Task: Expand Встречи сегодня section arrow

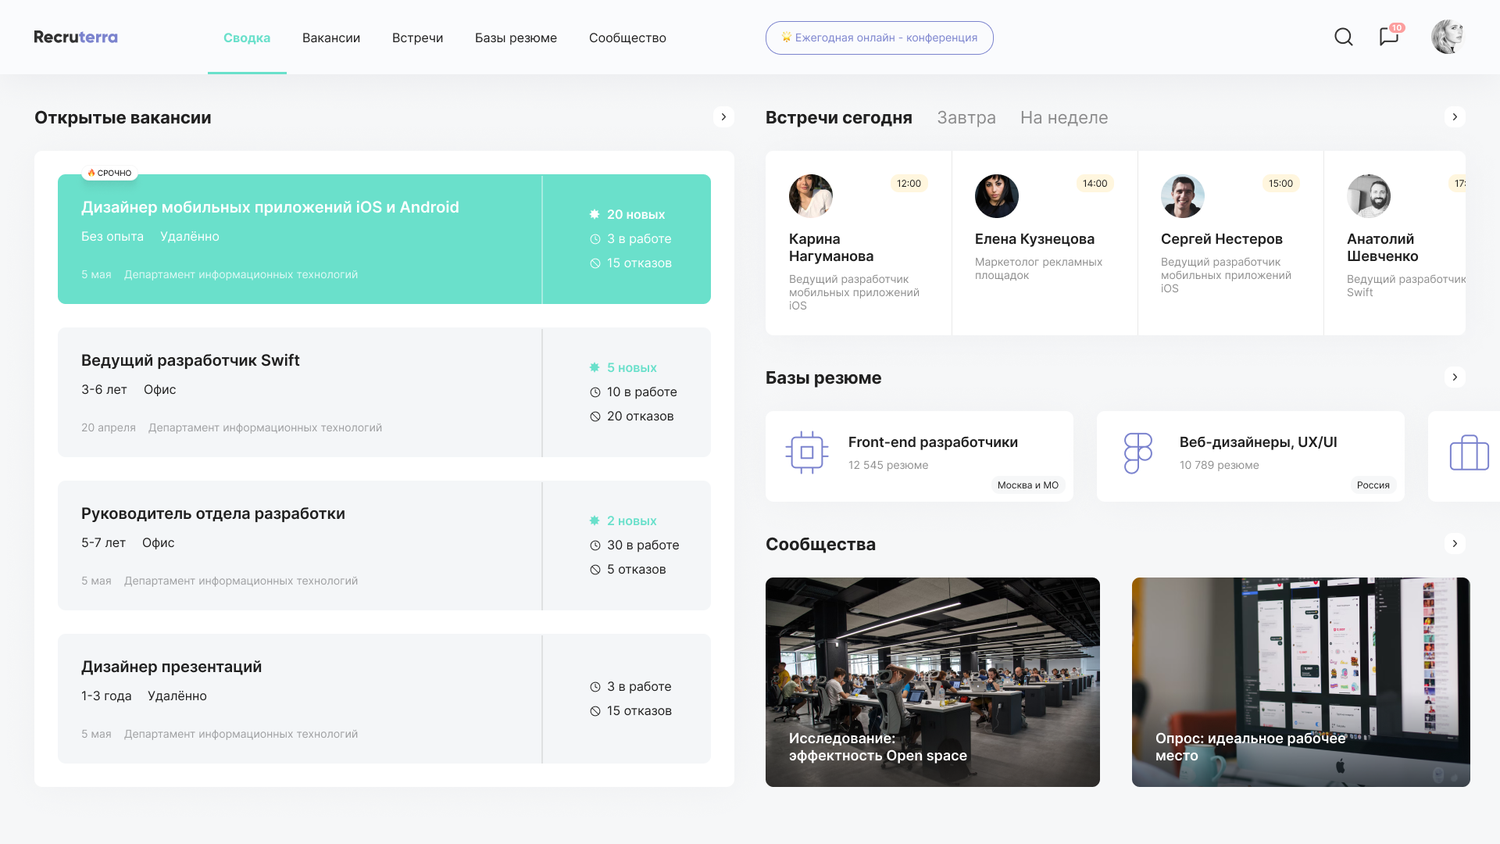Action: click(1455, 117)
